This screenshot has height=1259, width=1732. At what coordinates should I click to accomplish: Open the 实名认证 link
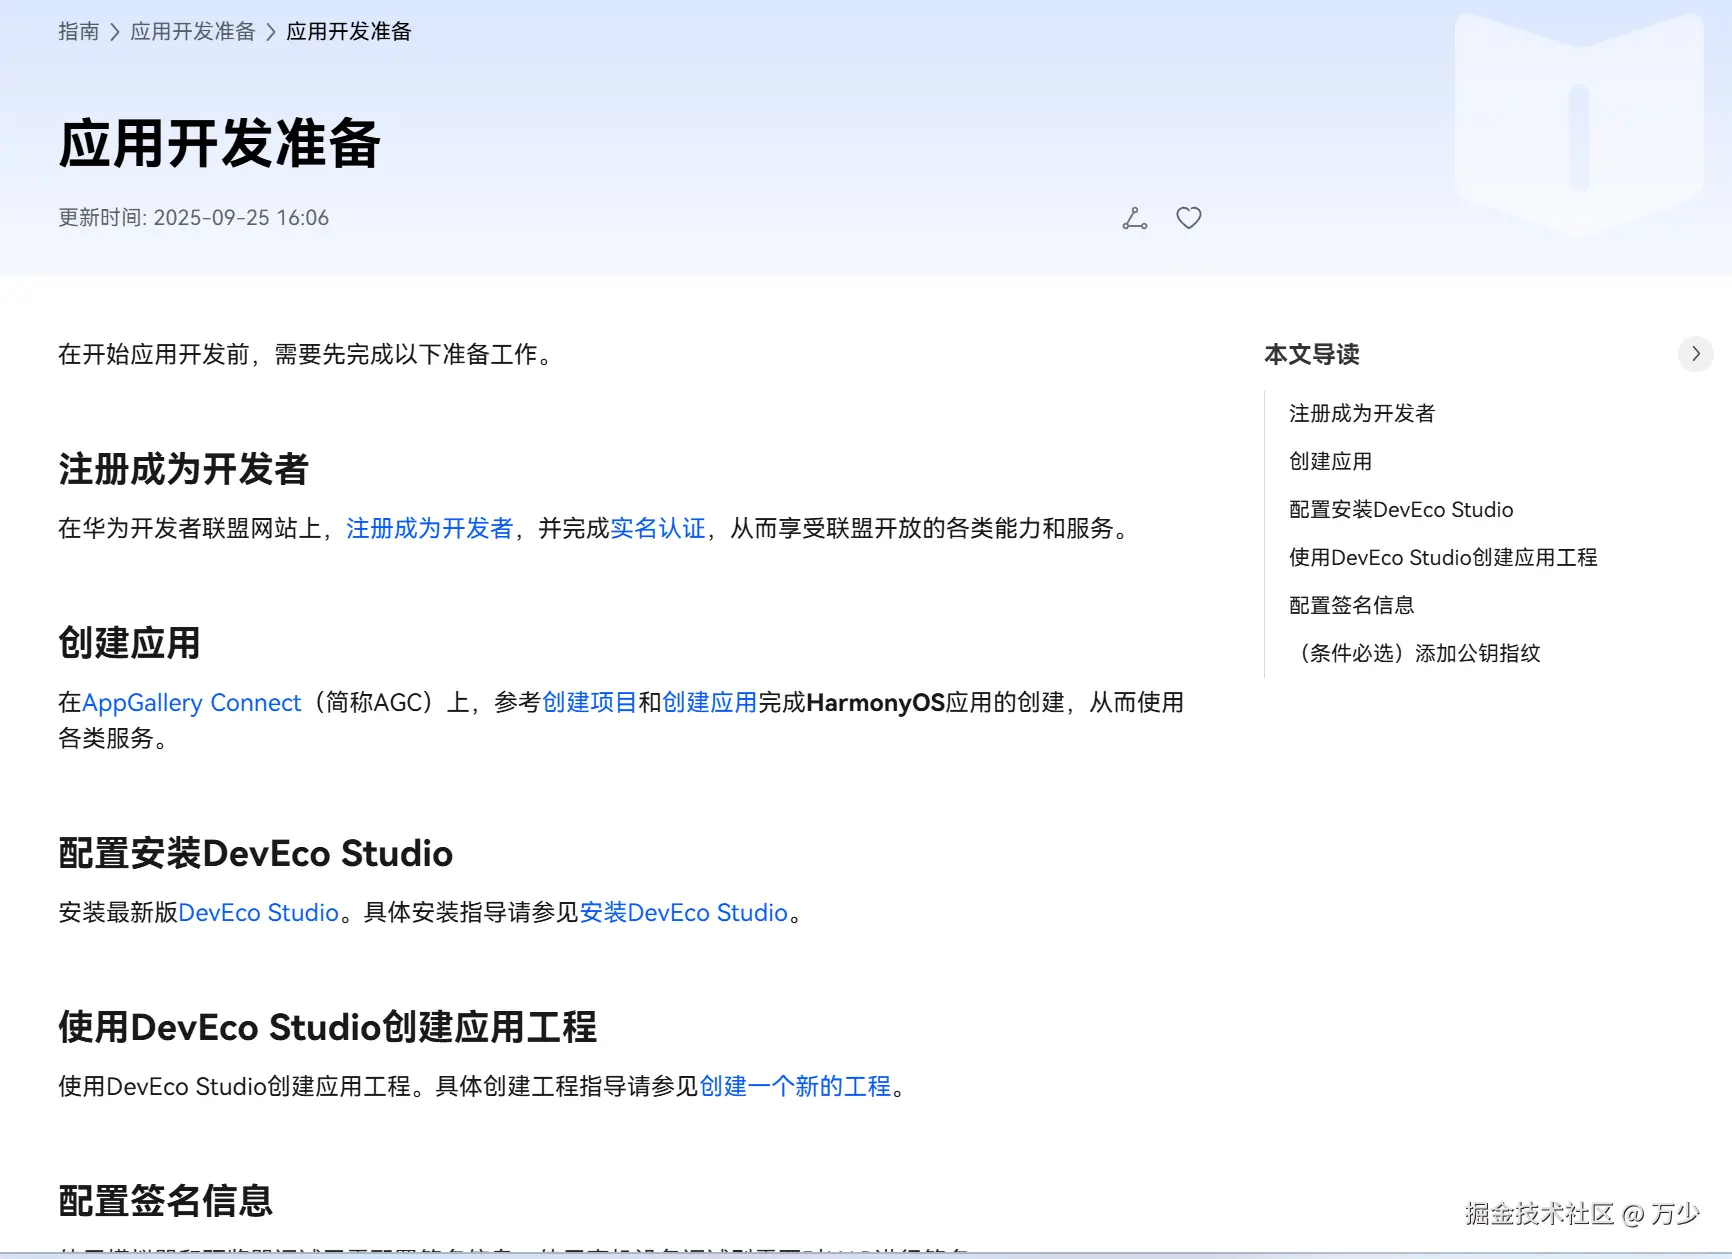point(658,528)
